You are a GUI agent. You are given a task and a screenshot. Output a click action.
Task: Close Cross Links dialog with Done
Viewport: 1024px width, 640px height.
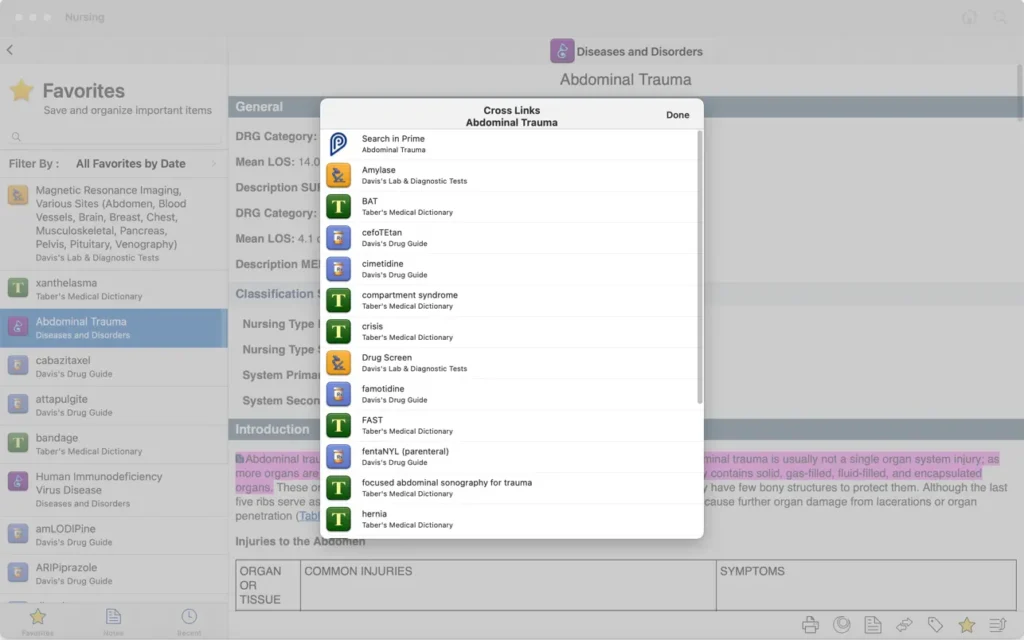pos(677,115)
